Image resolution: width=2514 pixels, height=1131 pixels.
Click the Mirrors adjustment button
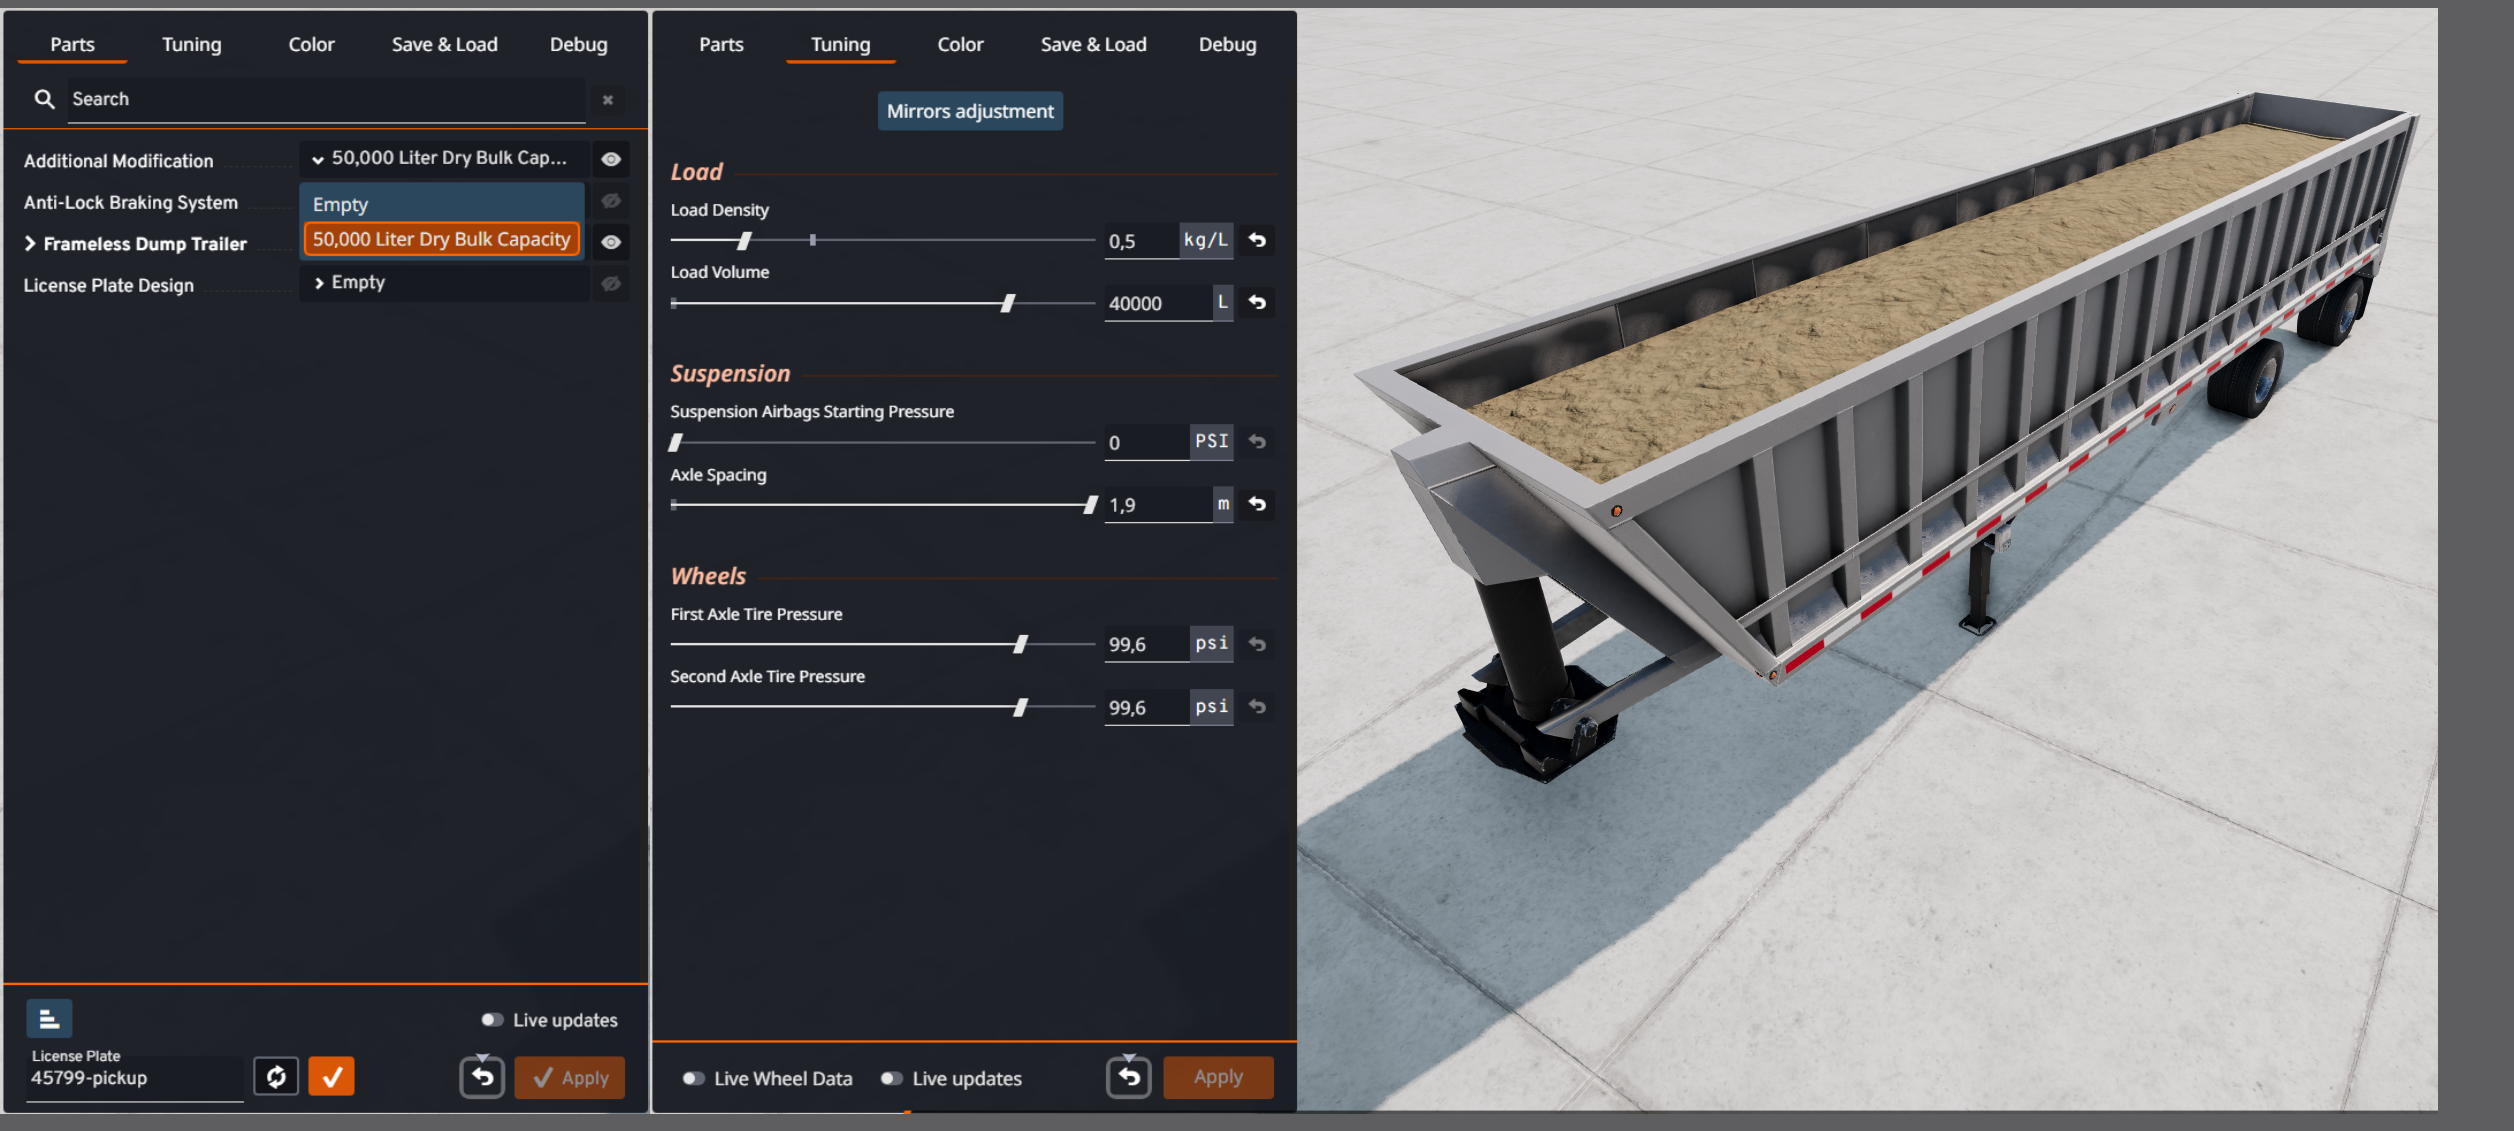pyautogui.click(x=969, y=111)
